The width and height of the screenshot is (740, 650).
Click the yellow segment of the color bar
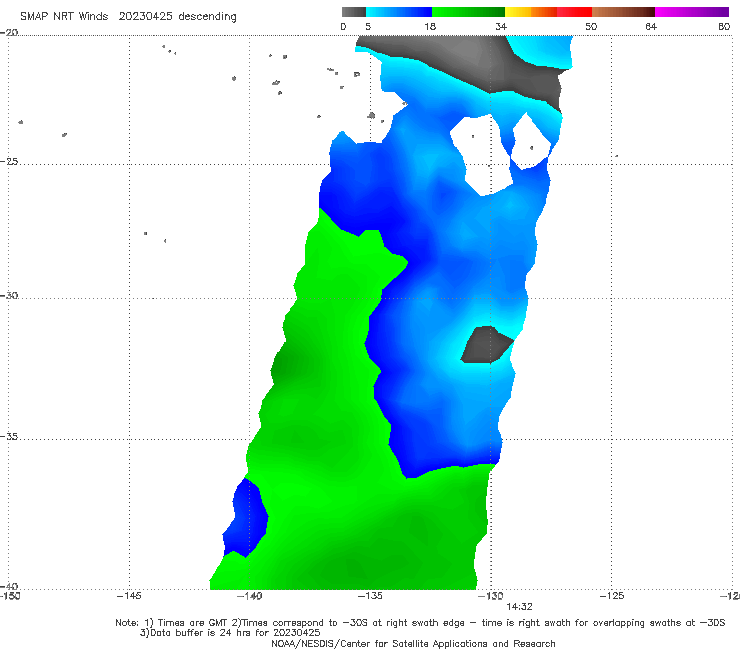click(x=518, y=12)
